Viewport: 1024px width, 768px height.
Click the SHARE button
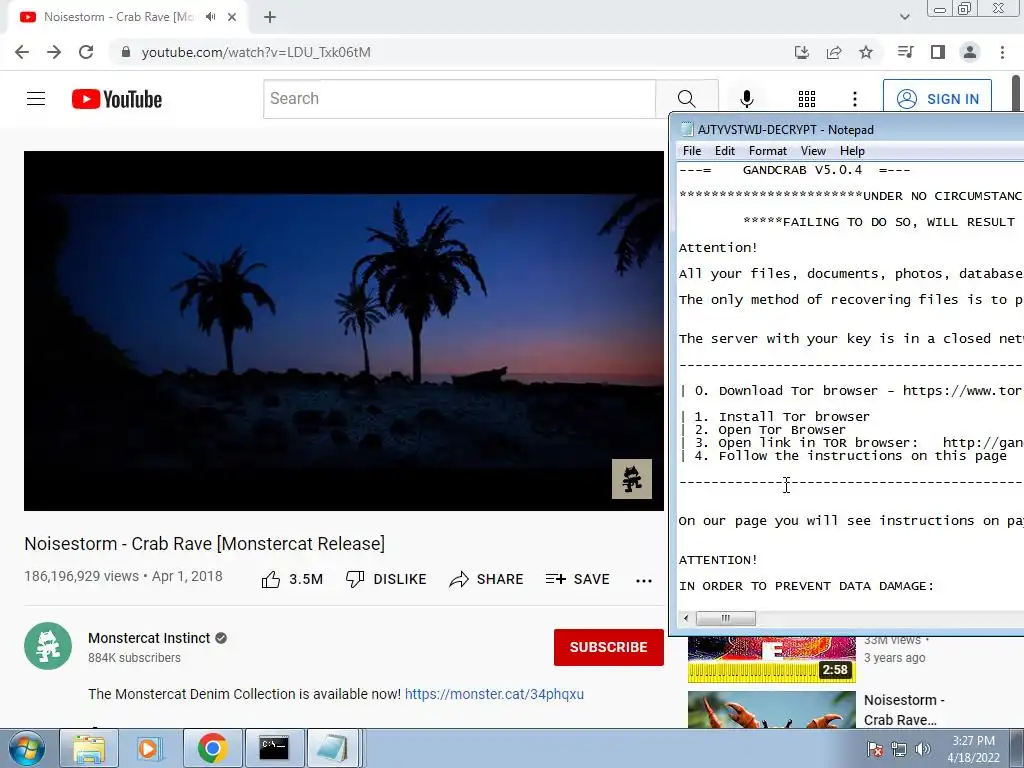487,579
